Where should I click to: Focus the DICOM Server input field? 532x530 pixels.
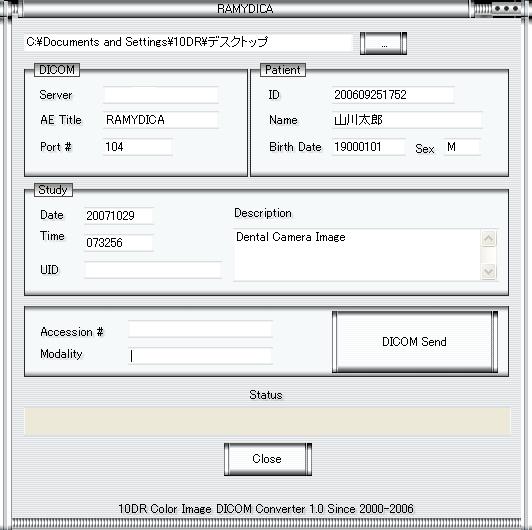(161, 95)
